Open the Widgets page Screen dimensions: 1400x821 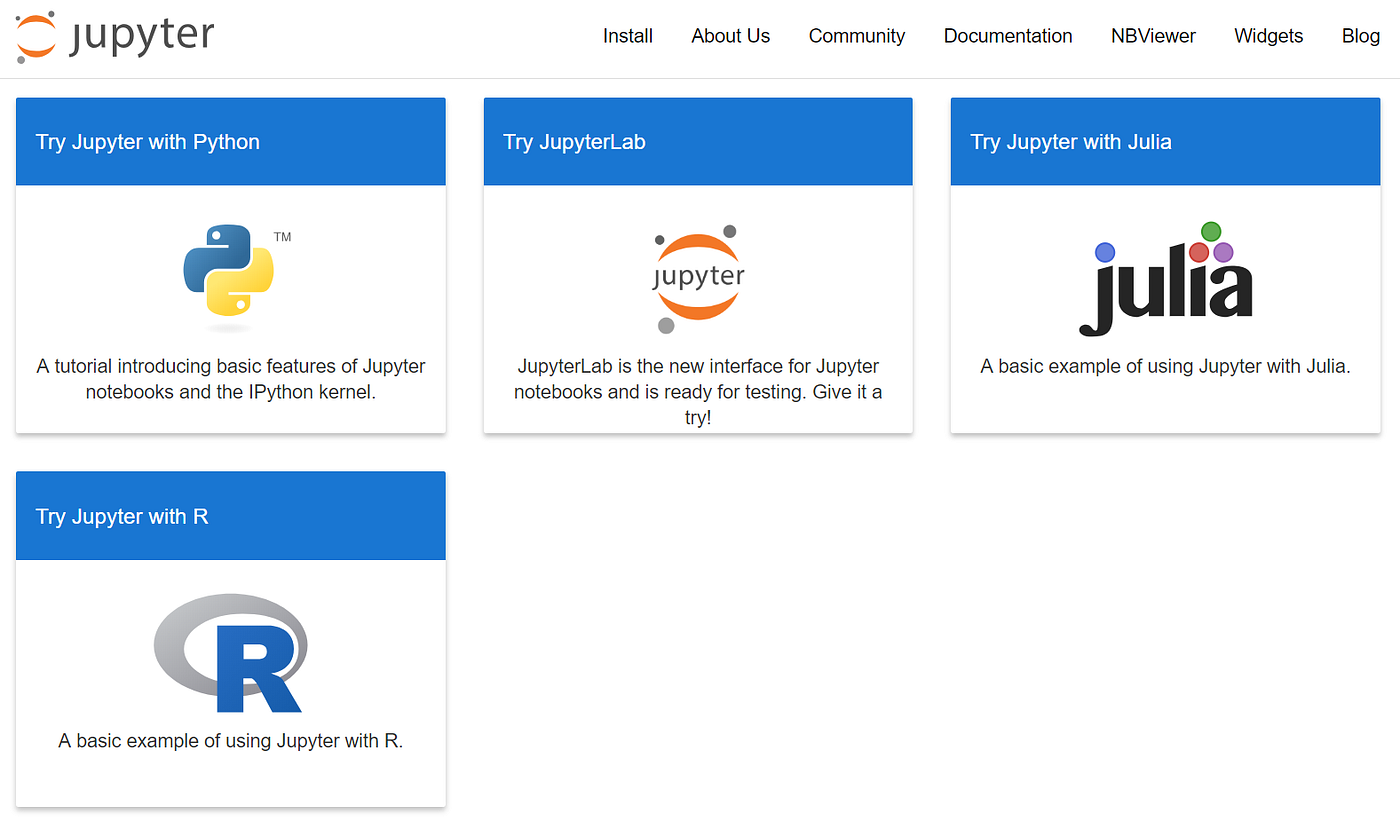coord(1268,36)
